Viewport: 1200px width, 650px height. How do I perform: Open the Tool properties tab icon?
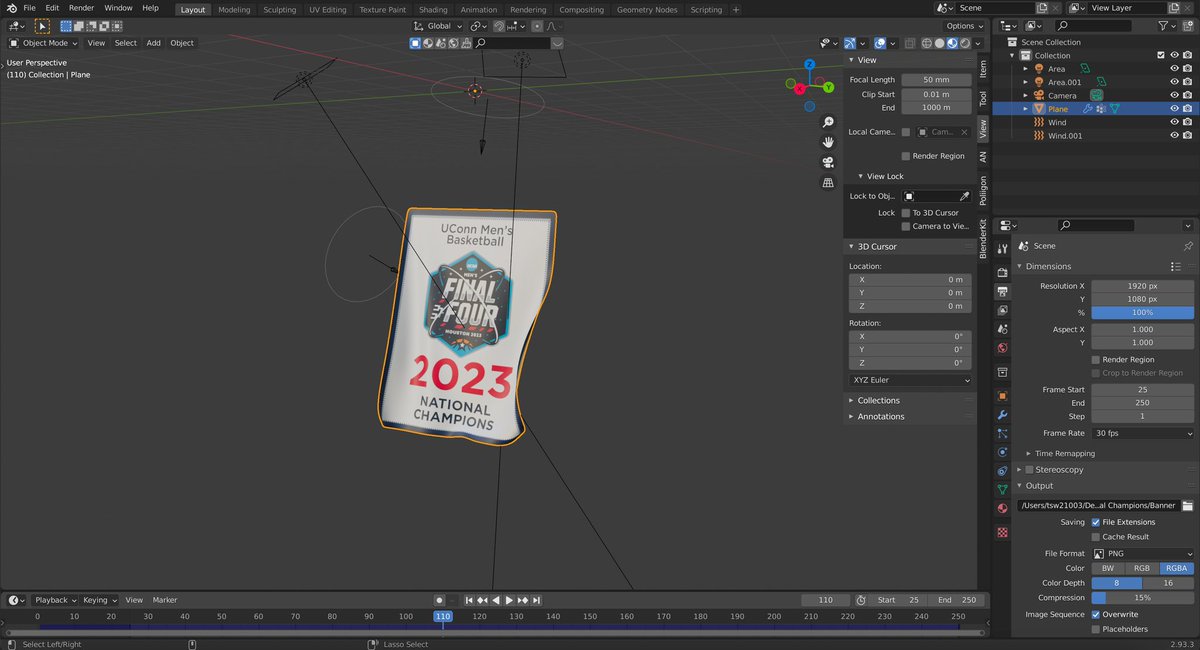1002,248
